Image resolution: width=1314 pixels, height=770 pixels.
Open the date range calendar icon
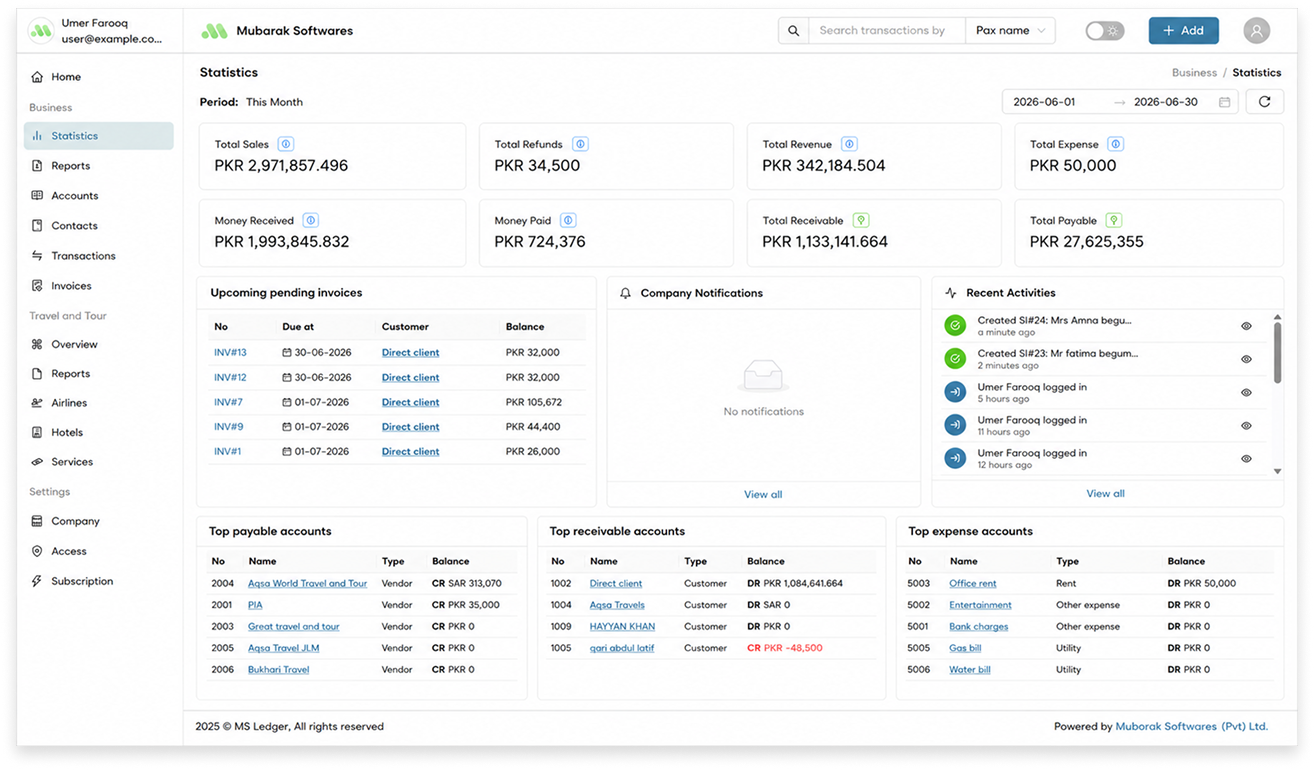tap(1225, 102)
